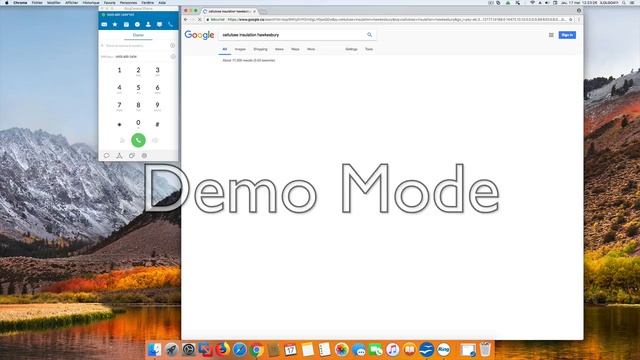Switch to the Maps results tab
Screen dimensions: 640x360
click(295, 49)
